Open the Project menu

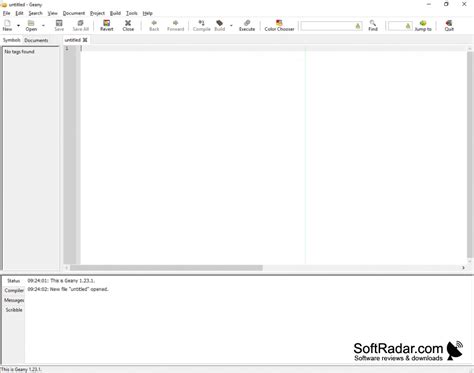point(97,13)
